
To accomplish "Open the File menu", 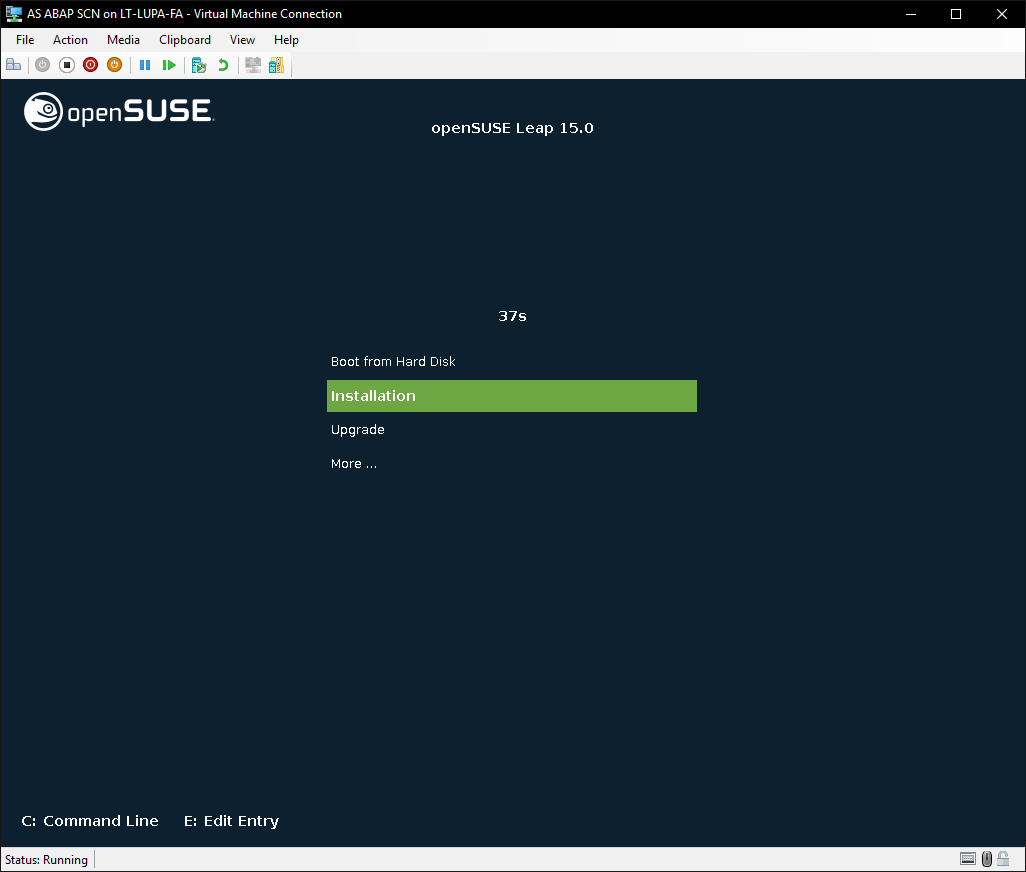I will [x=25, y=40].
